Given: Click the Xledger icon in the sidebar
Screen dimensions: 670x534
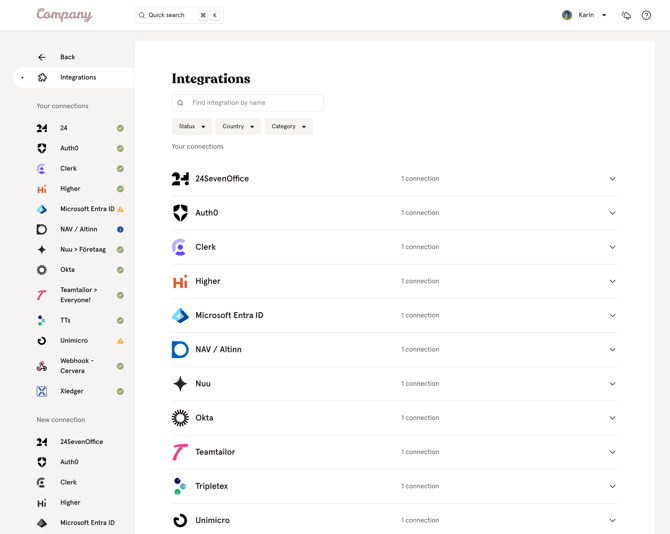Looking at the screenshot, I should [x=41, y=391].
